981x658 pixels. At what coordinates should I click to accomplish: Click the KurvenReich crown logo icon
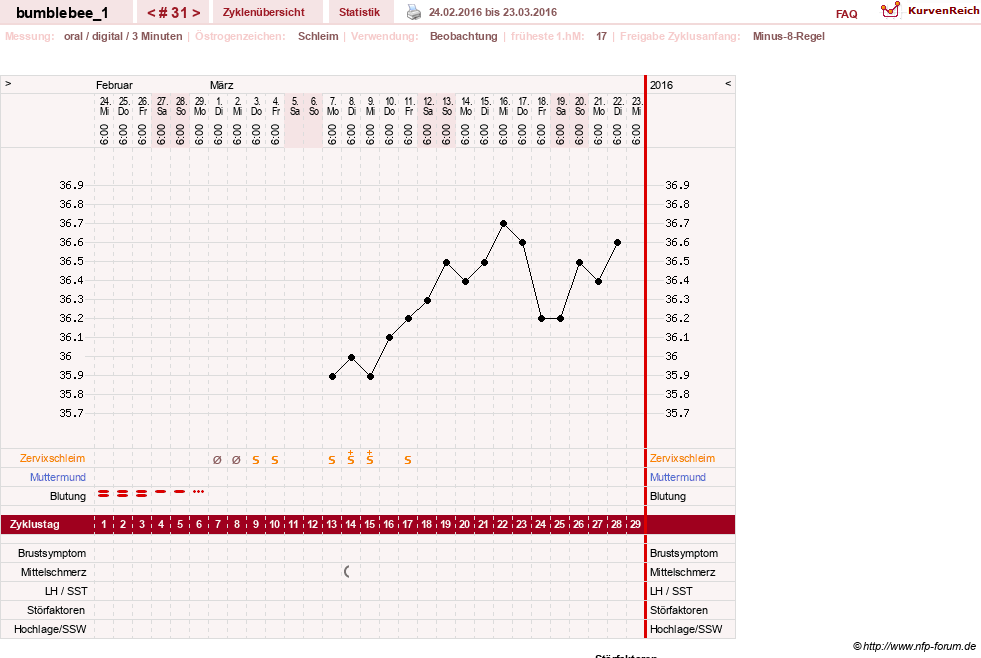(890, 10)
